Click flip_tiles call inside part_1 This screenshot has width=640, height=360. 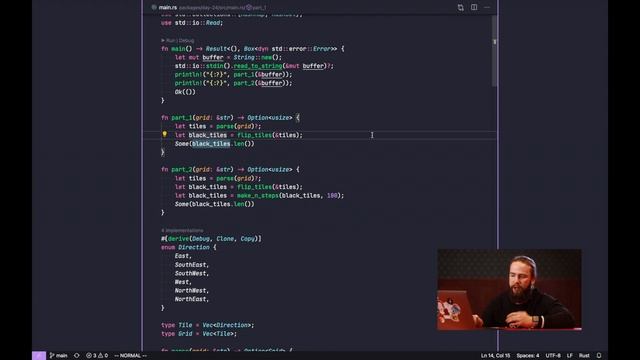pyautogui.click(x=254, y=135)
